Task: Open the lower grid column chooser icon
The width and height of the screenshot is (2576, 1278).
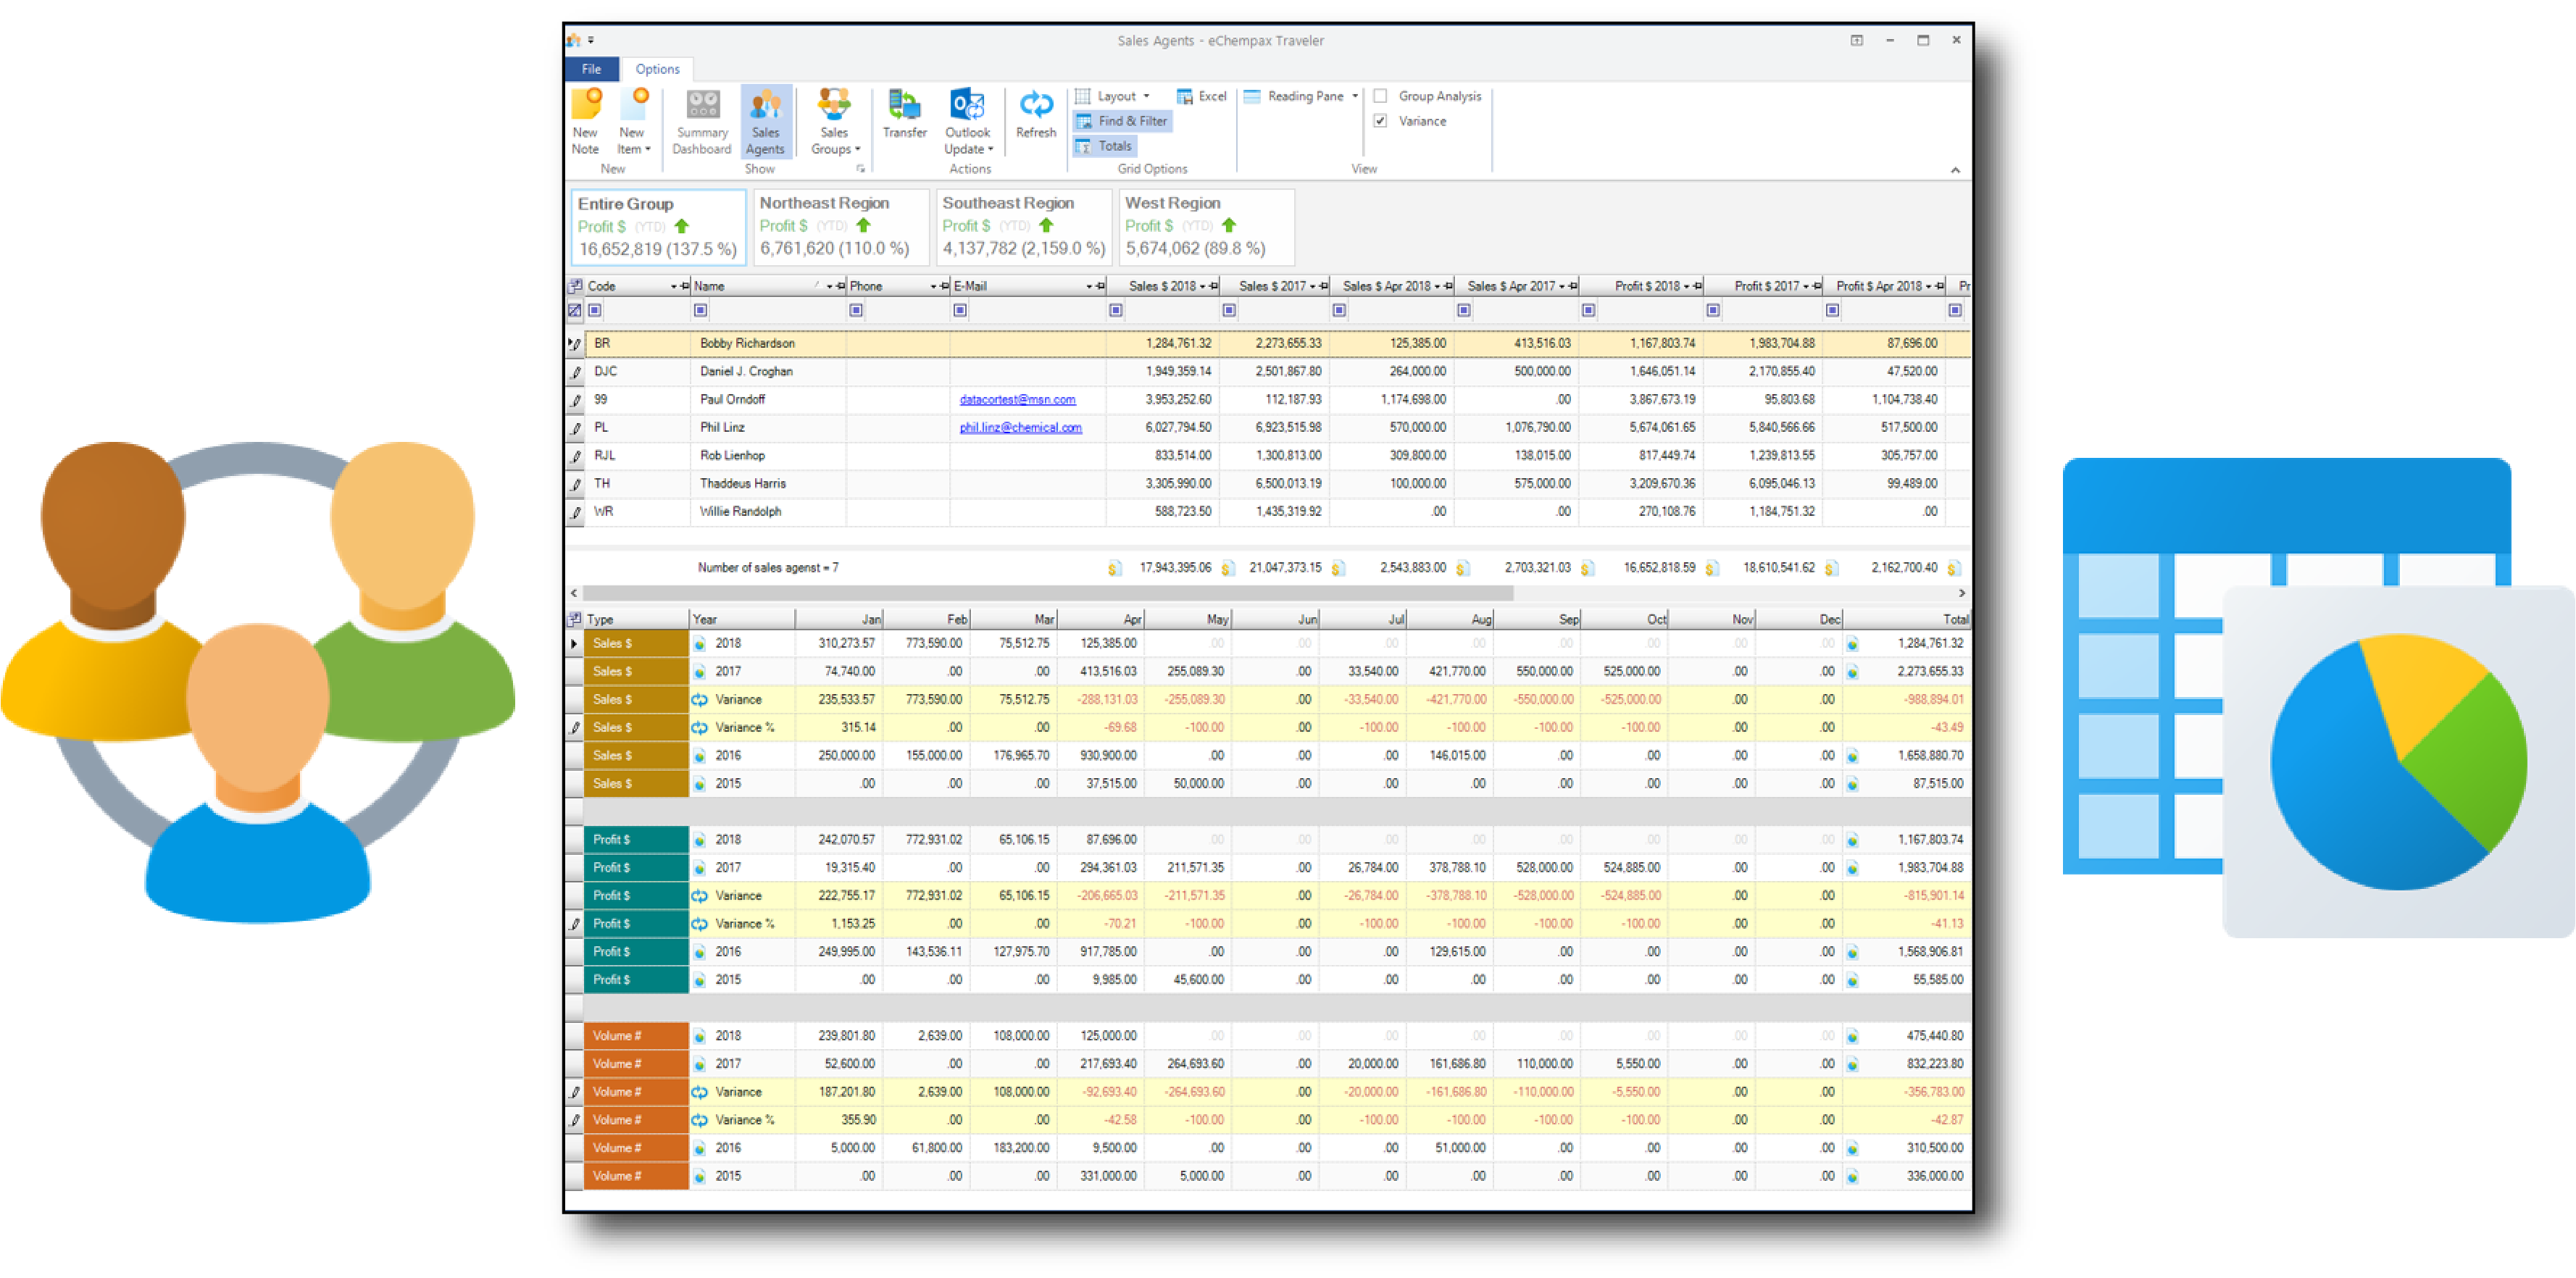Action: tap(575, 620)
